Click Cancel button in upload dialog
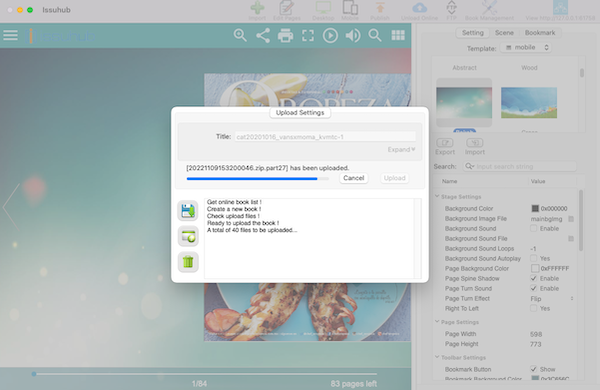The height and width of the screenshot is (390, 600). click(354, 178)
